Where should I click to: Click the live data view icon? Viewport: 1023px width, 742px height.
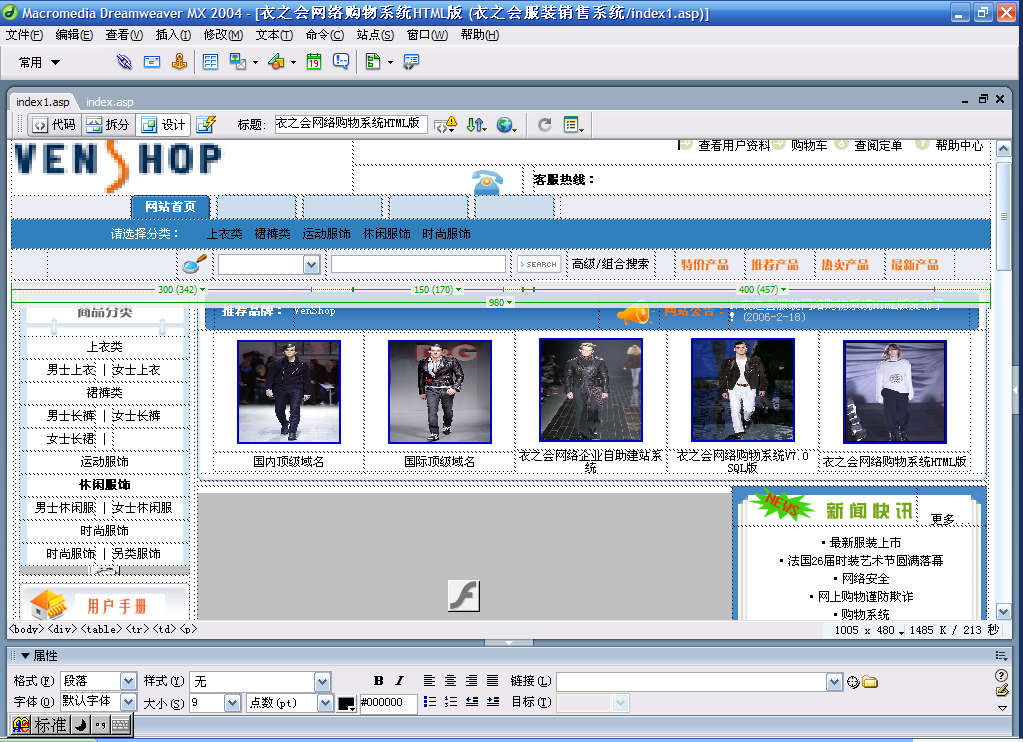tap(206, 125)
